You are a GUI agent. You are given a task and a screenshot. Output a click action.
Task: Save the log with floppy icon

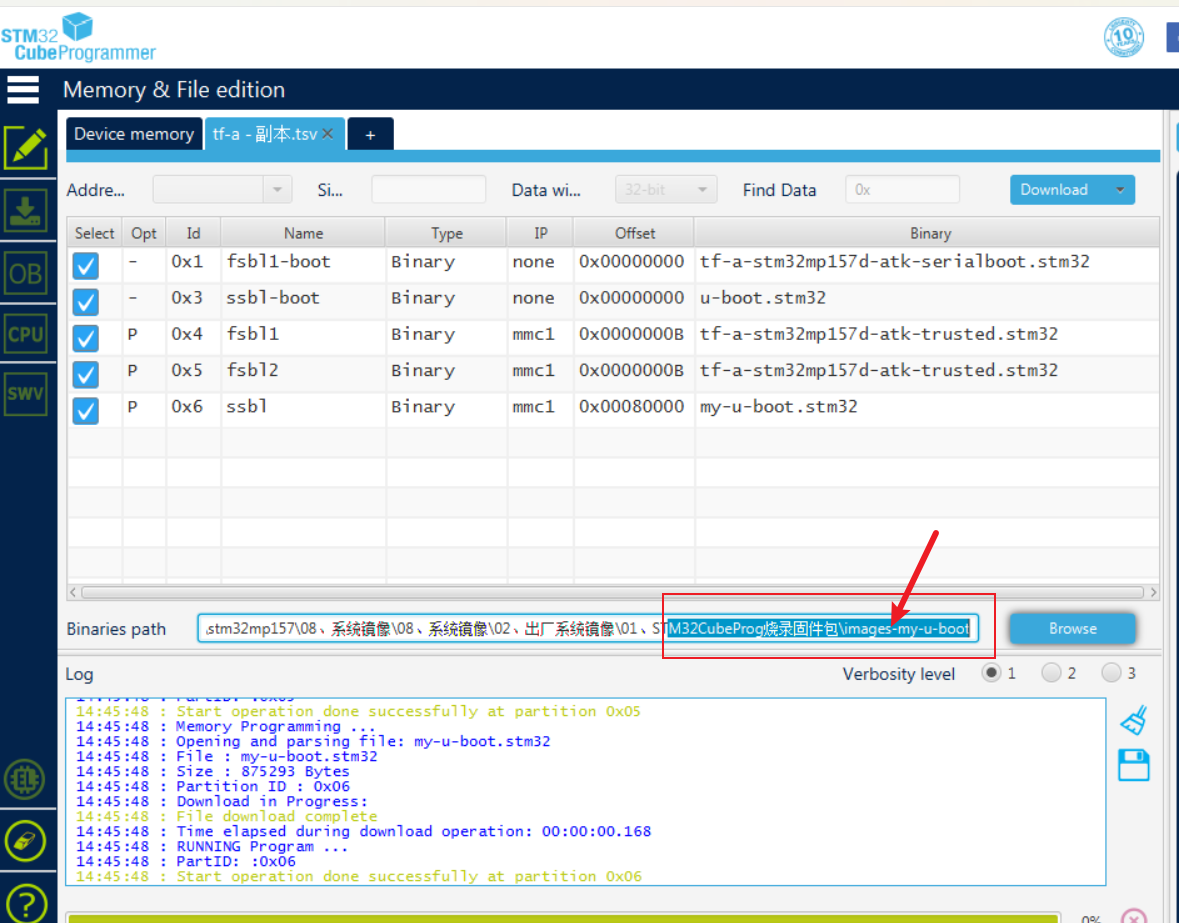point(1134,765)
